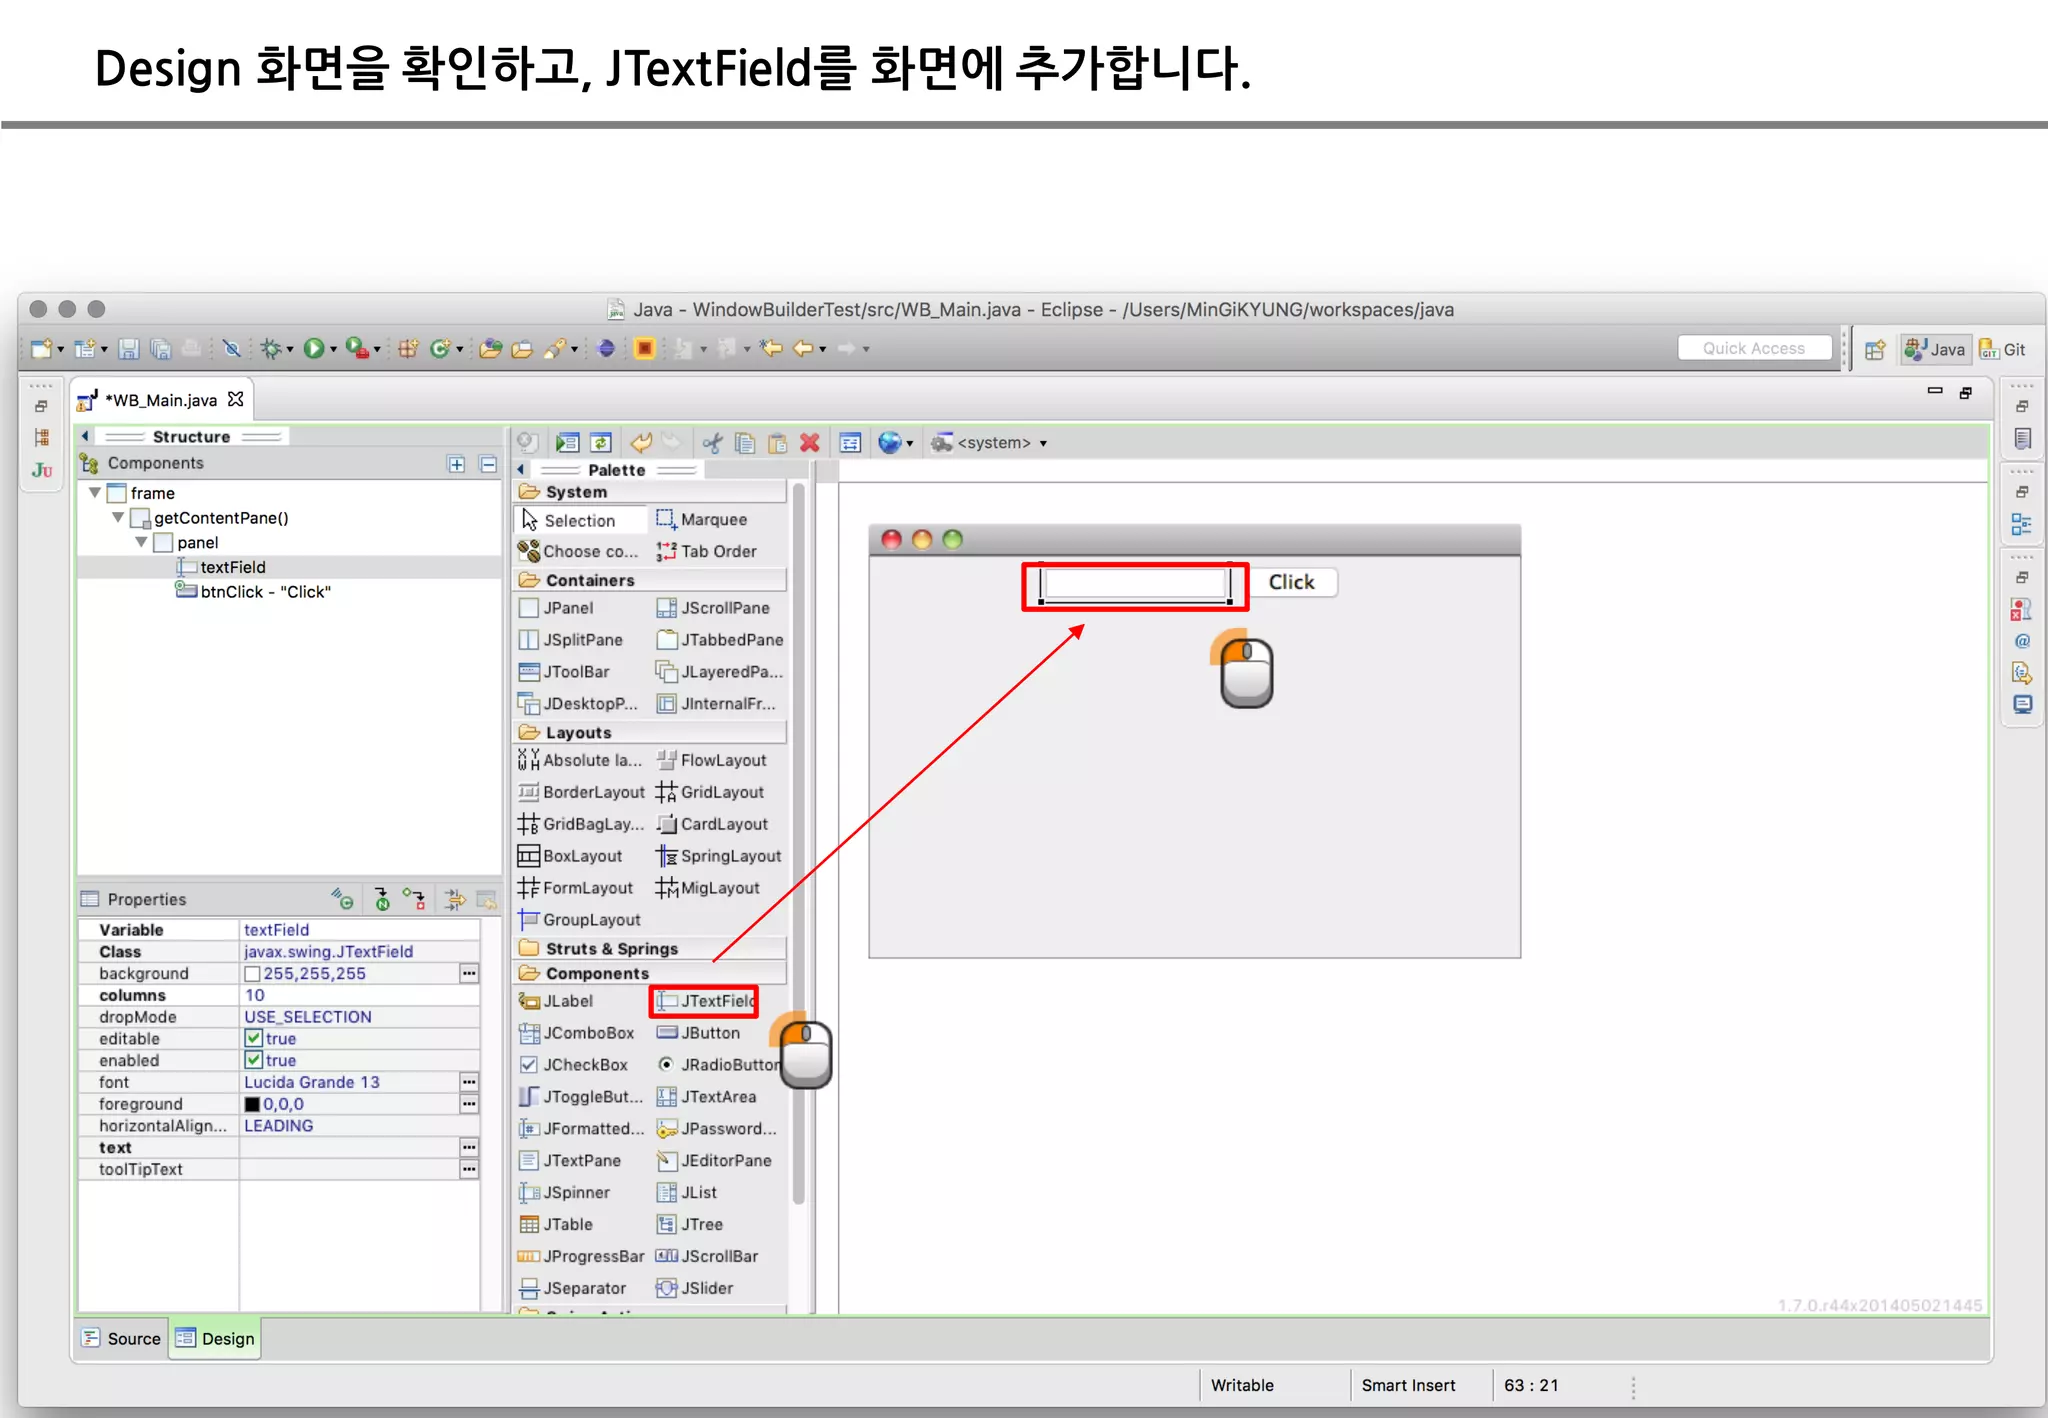Image resolution: width=2048 pixels, height=1418 pixels.
Task: Collapse the getContentPane() node
Action: [x=118, y=517]
